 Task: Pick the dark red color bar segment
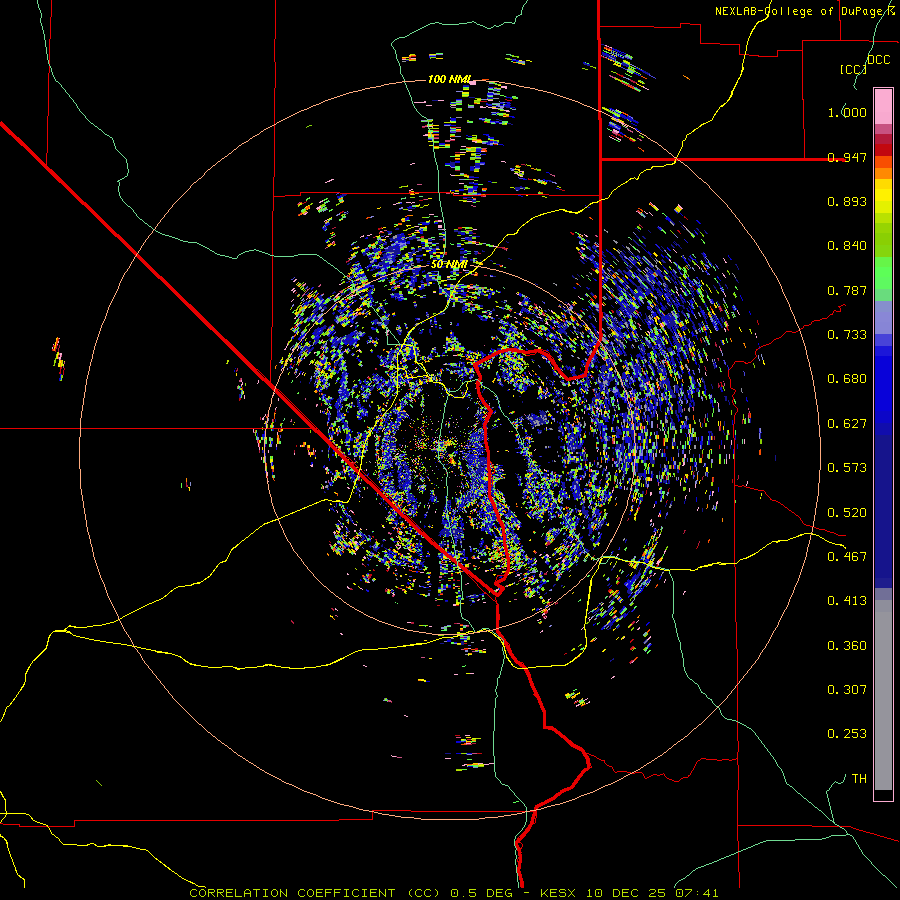883,150
